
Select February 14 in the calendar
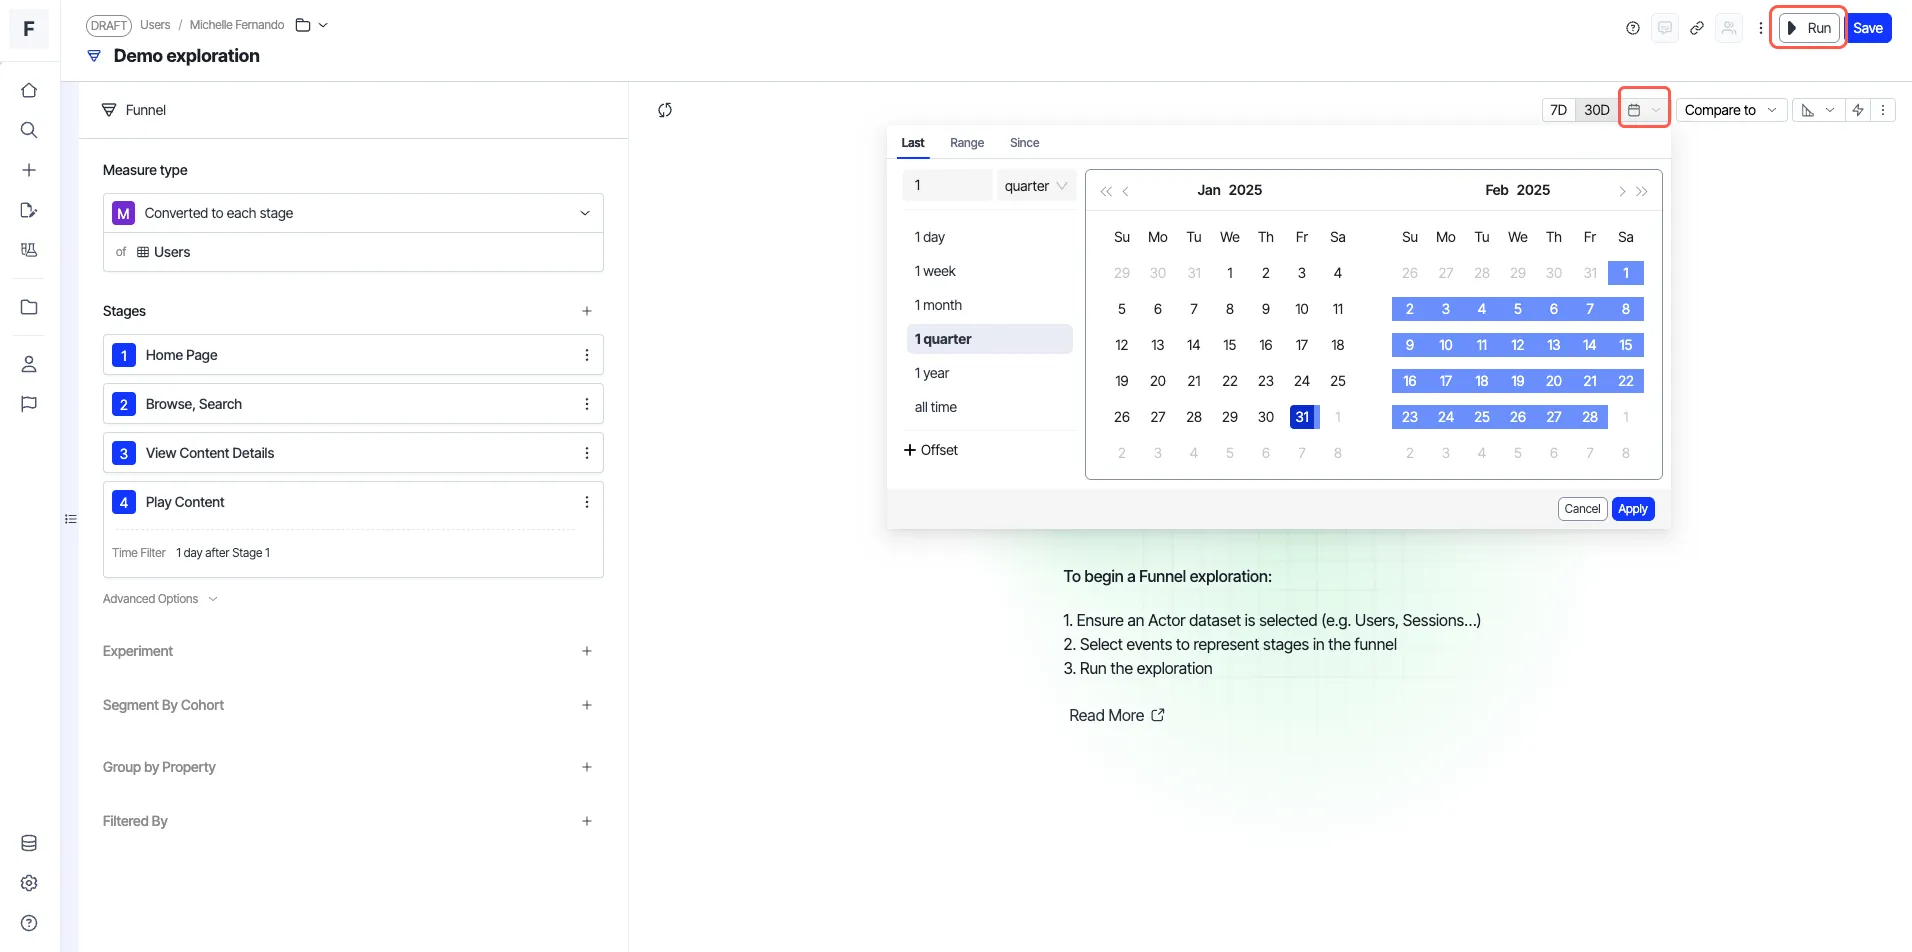1590,345
